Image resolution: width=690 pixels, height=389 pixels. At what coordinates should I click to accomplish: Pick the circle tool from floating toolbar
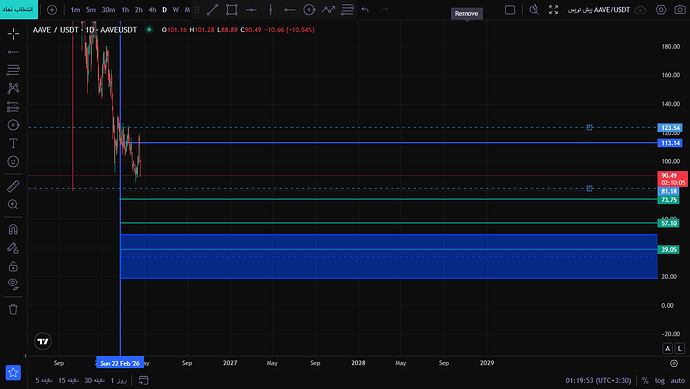click(x=309, y=10)
